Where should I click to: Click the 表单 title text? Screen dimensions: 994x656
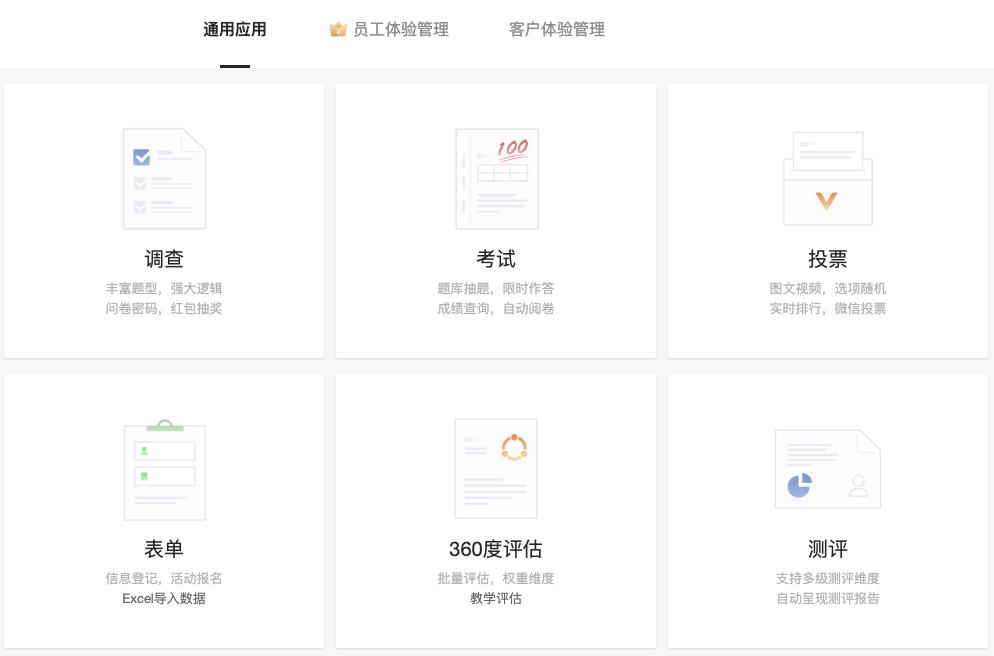tap(164, 548)
